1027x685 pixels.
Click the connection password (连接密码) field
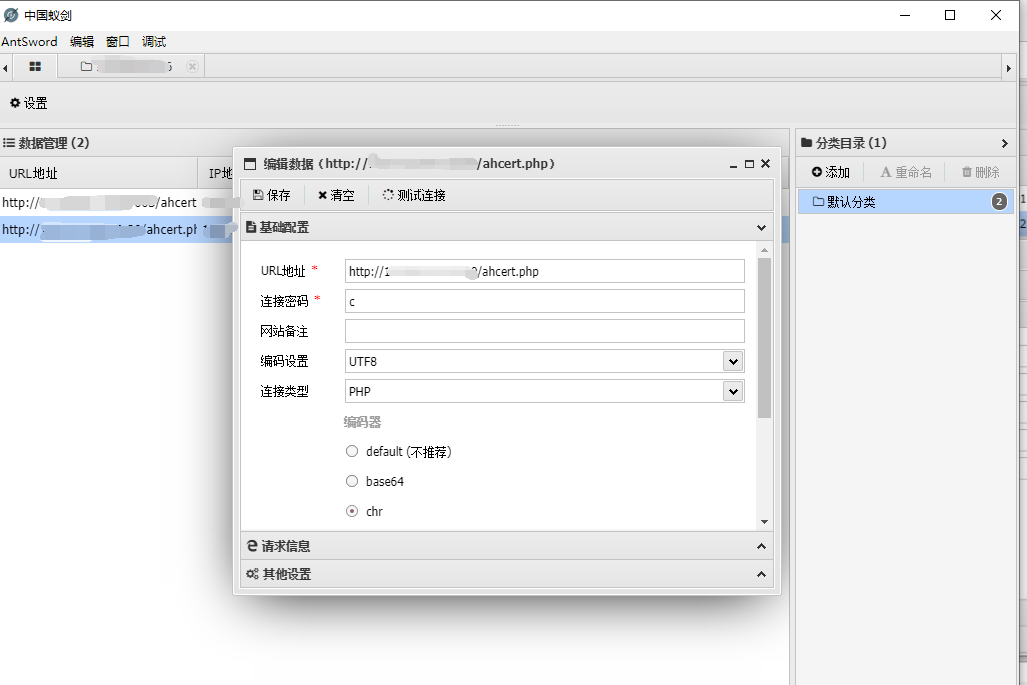pyautogui.click(x=544, y=302)
